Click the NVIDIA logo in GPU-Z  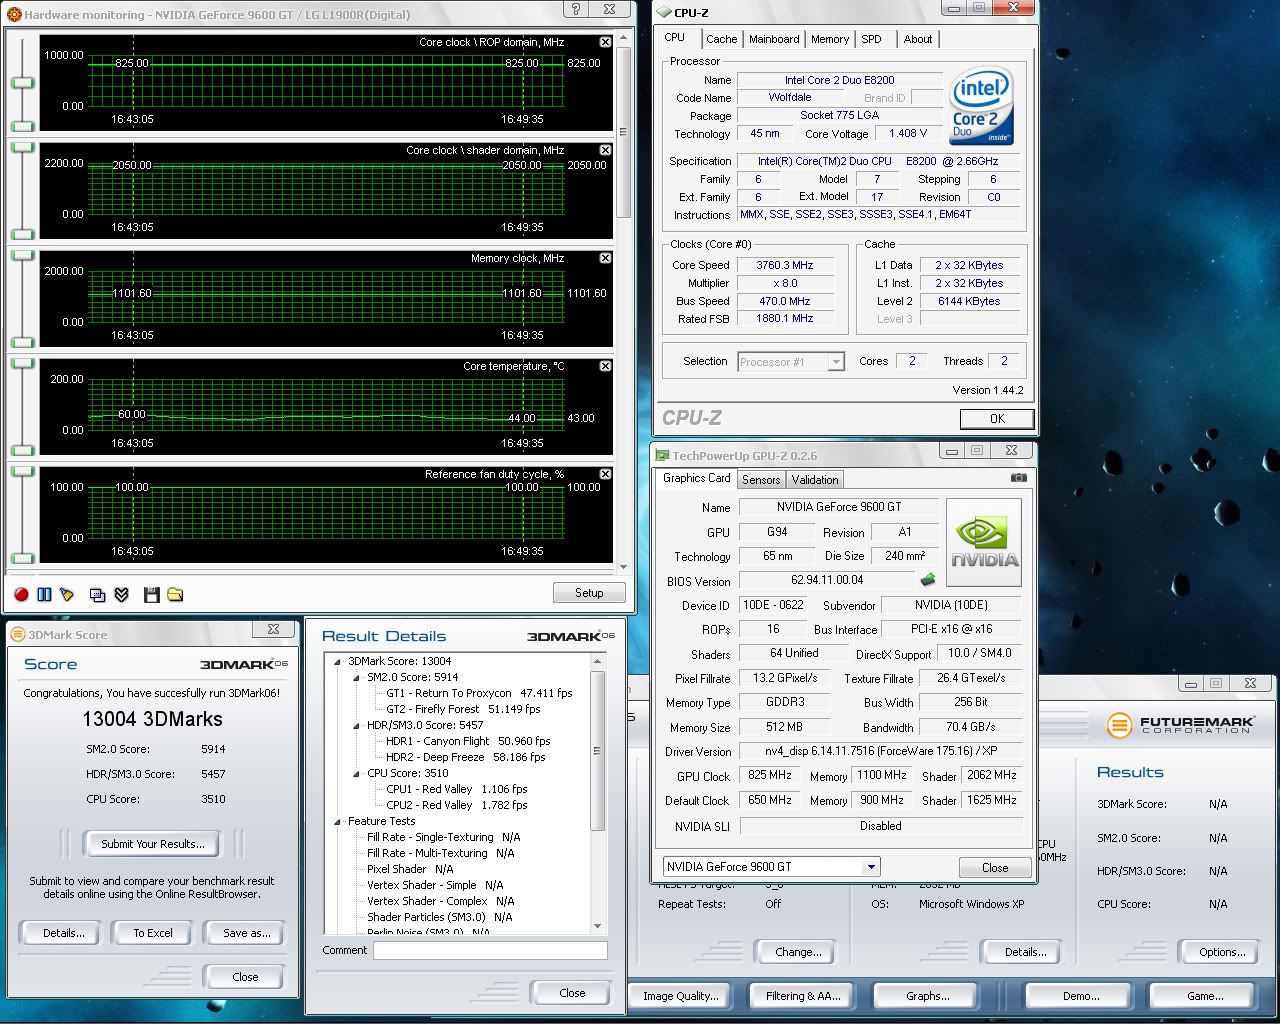pyautogui.click(x=984, y=543)
